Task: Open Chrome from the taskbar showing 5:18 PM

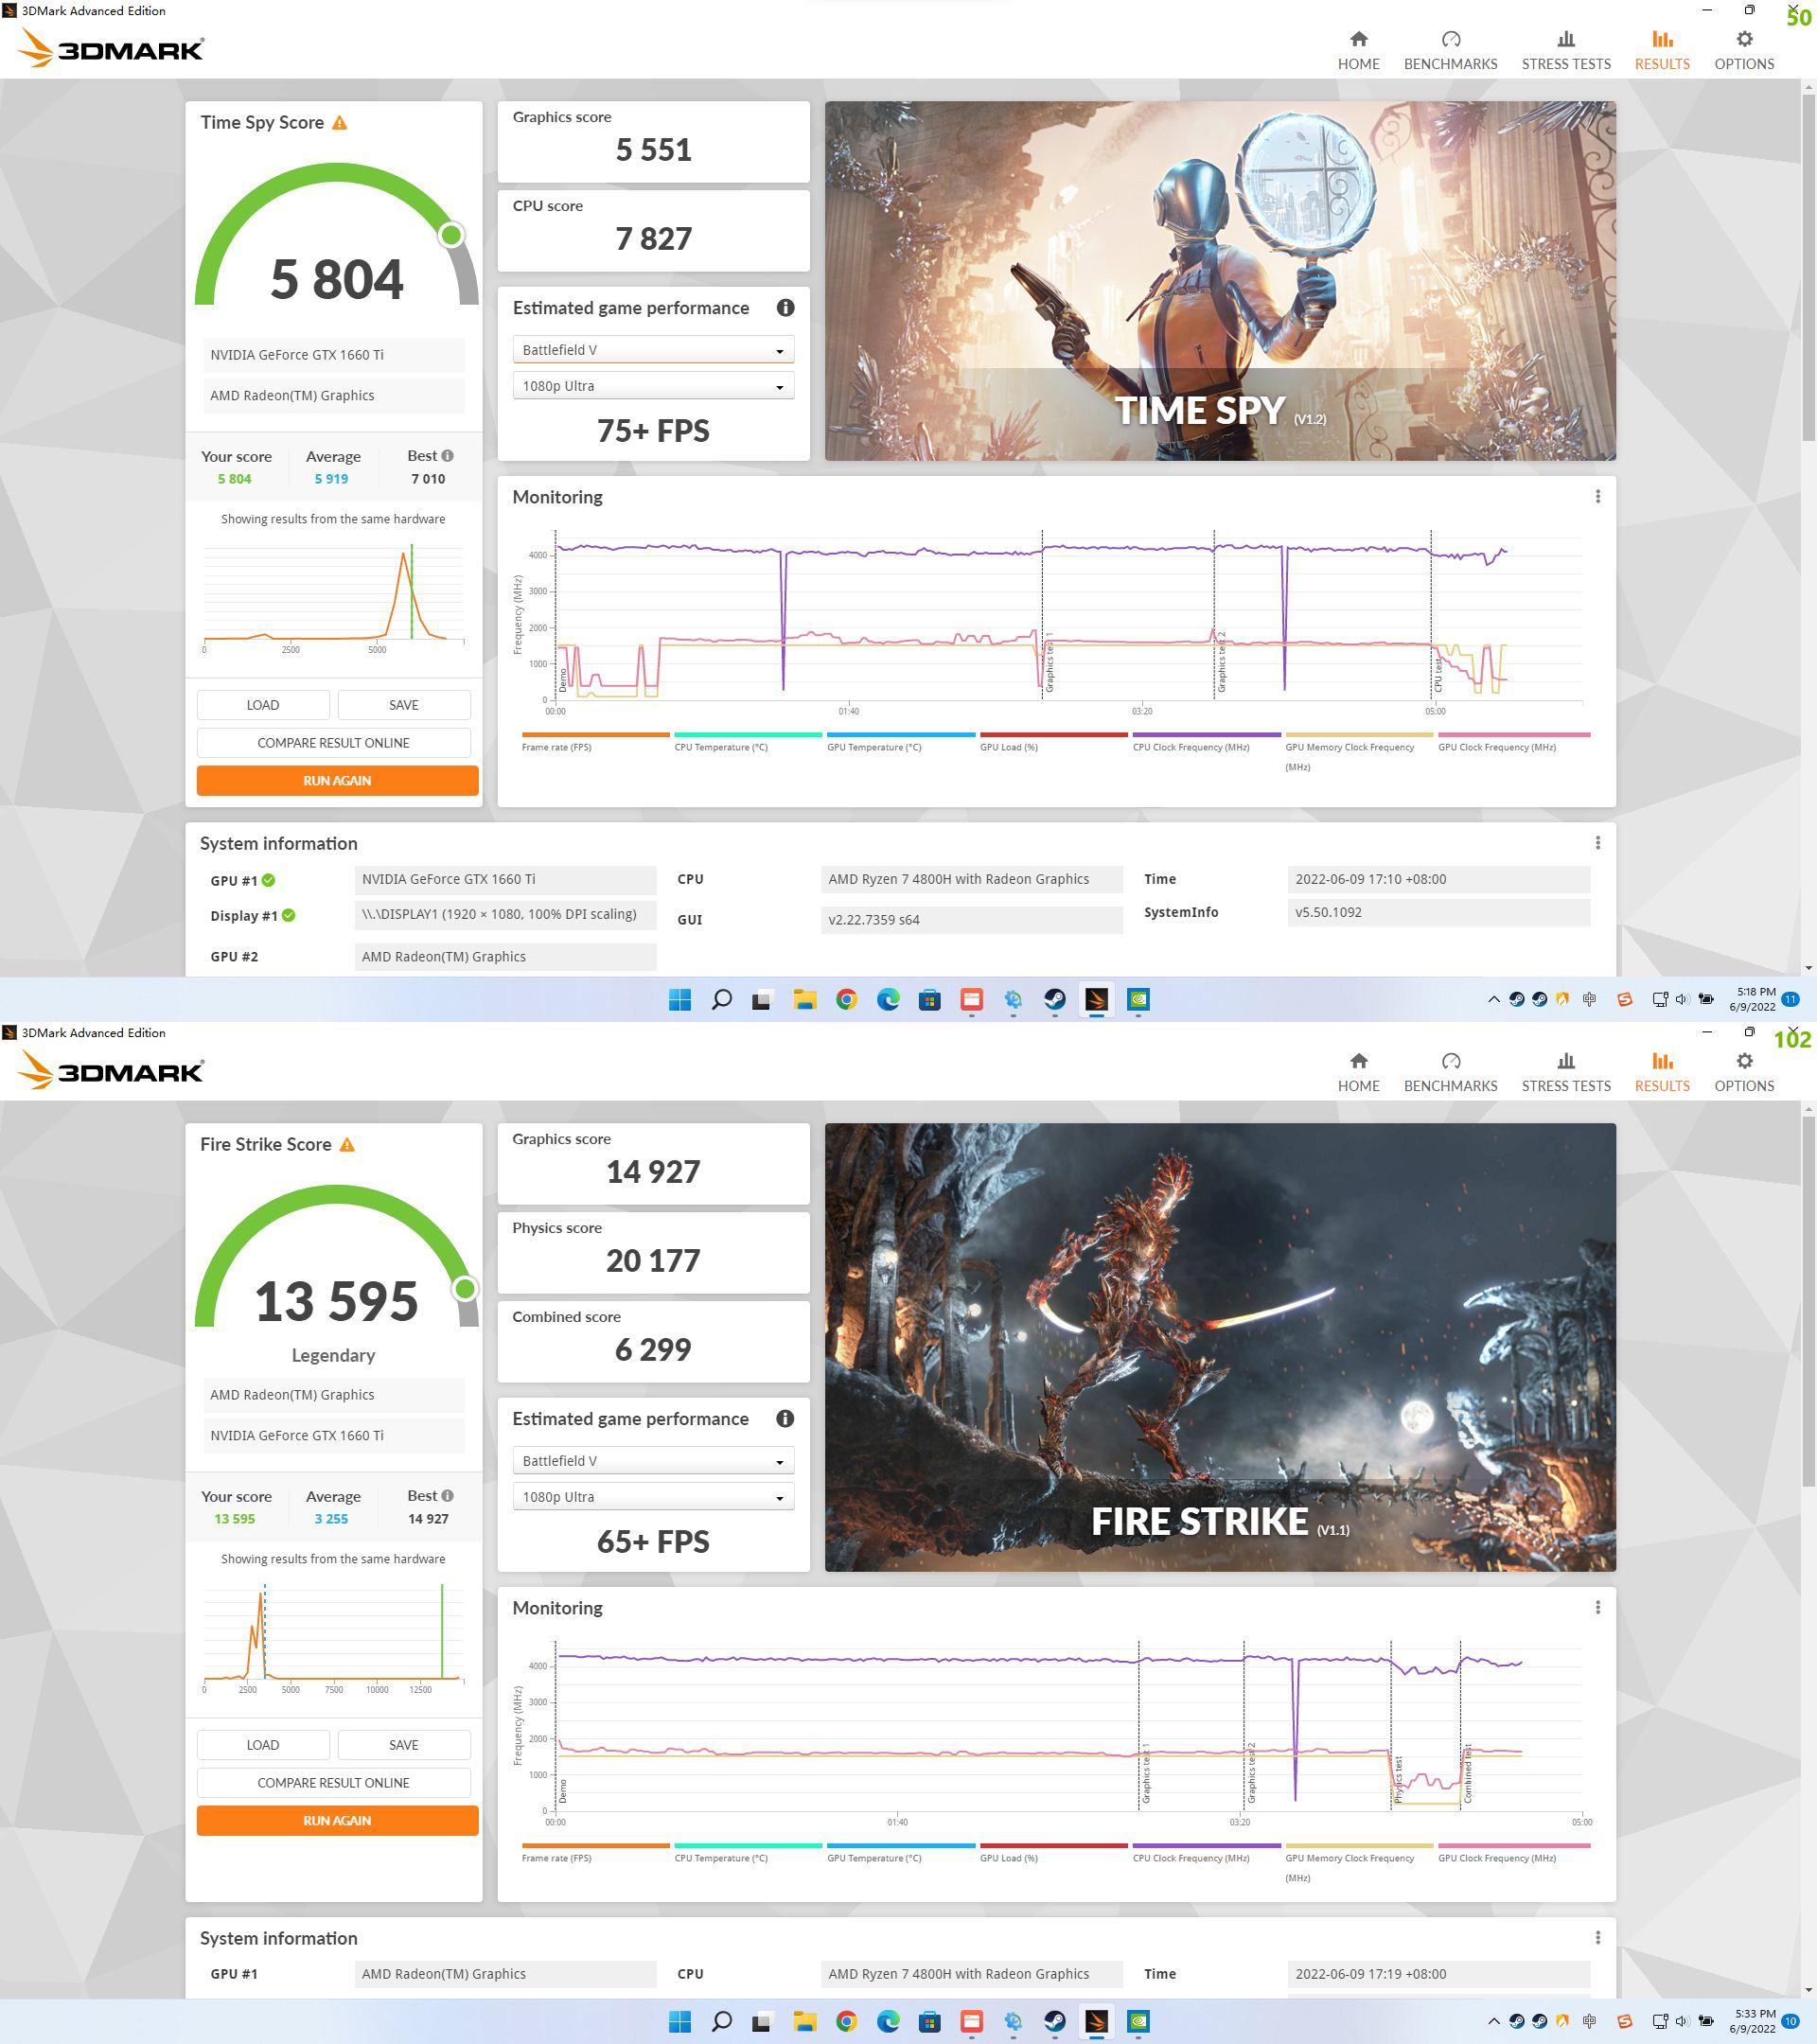Action: click(x=847, y=1000)
